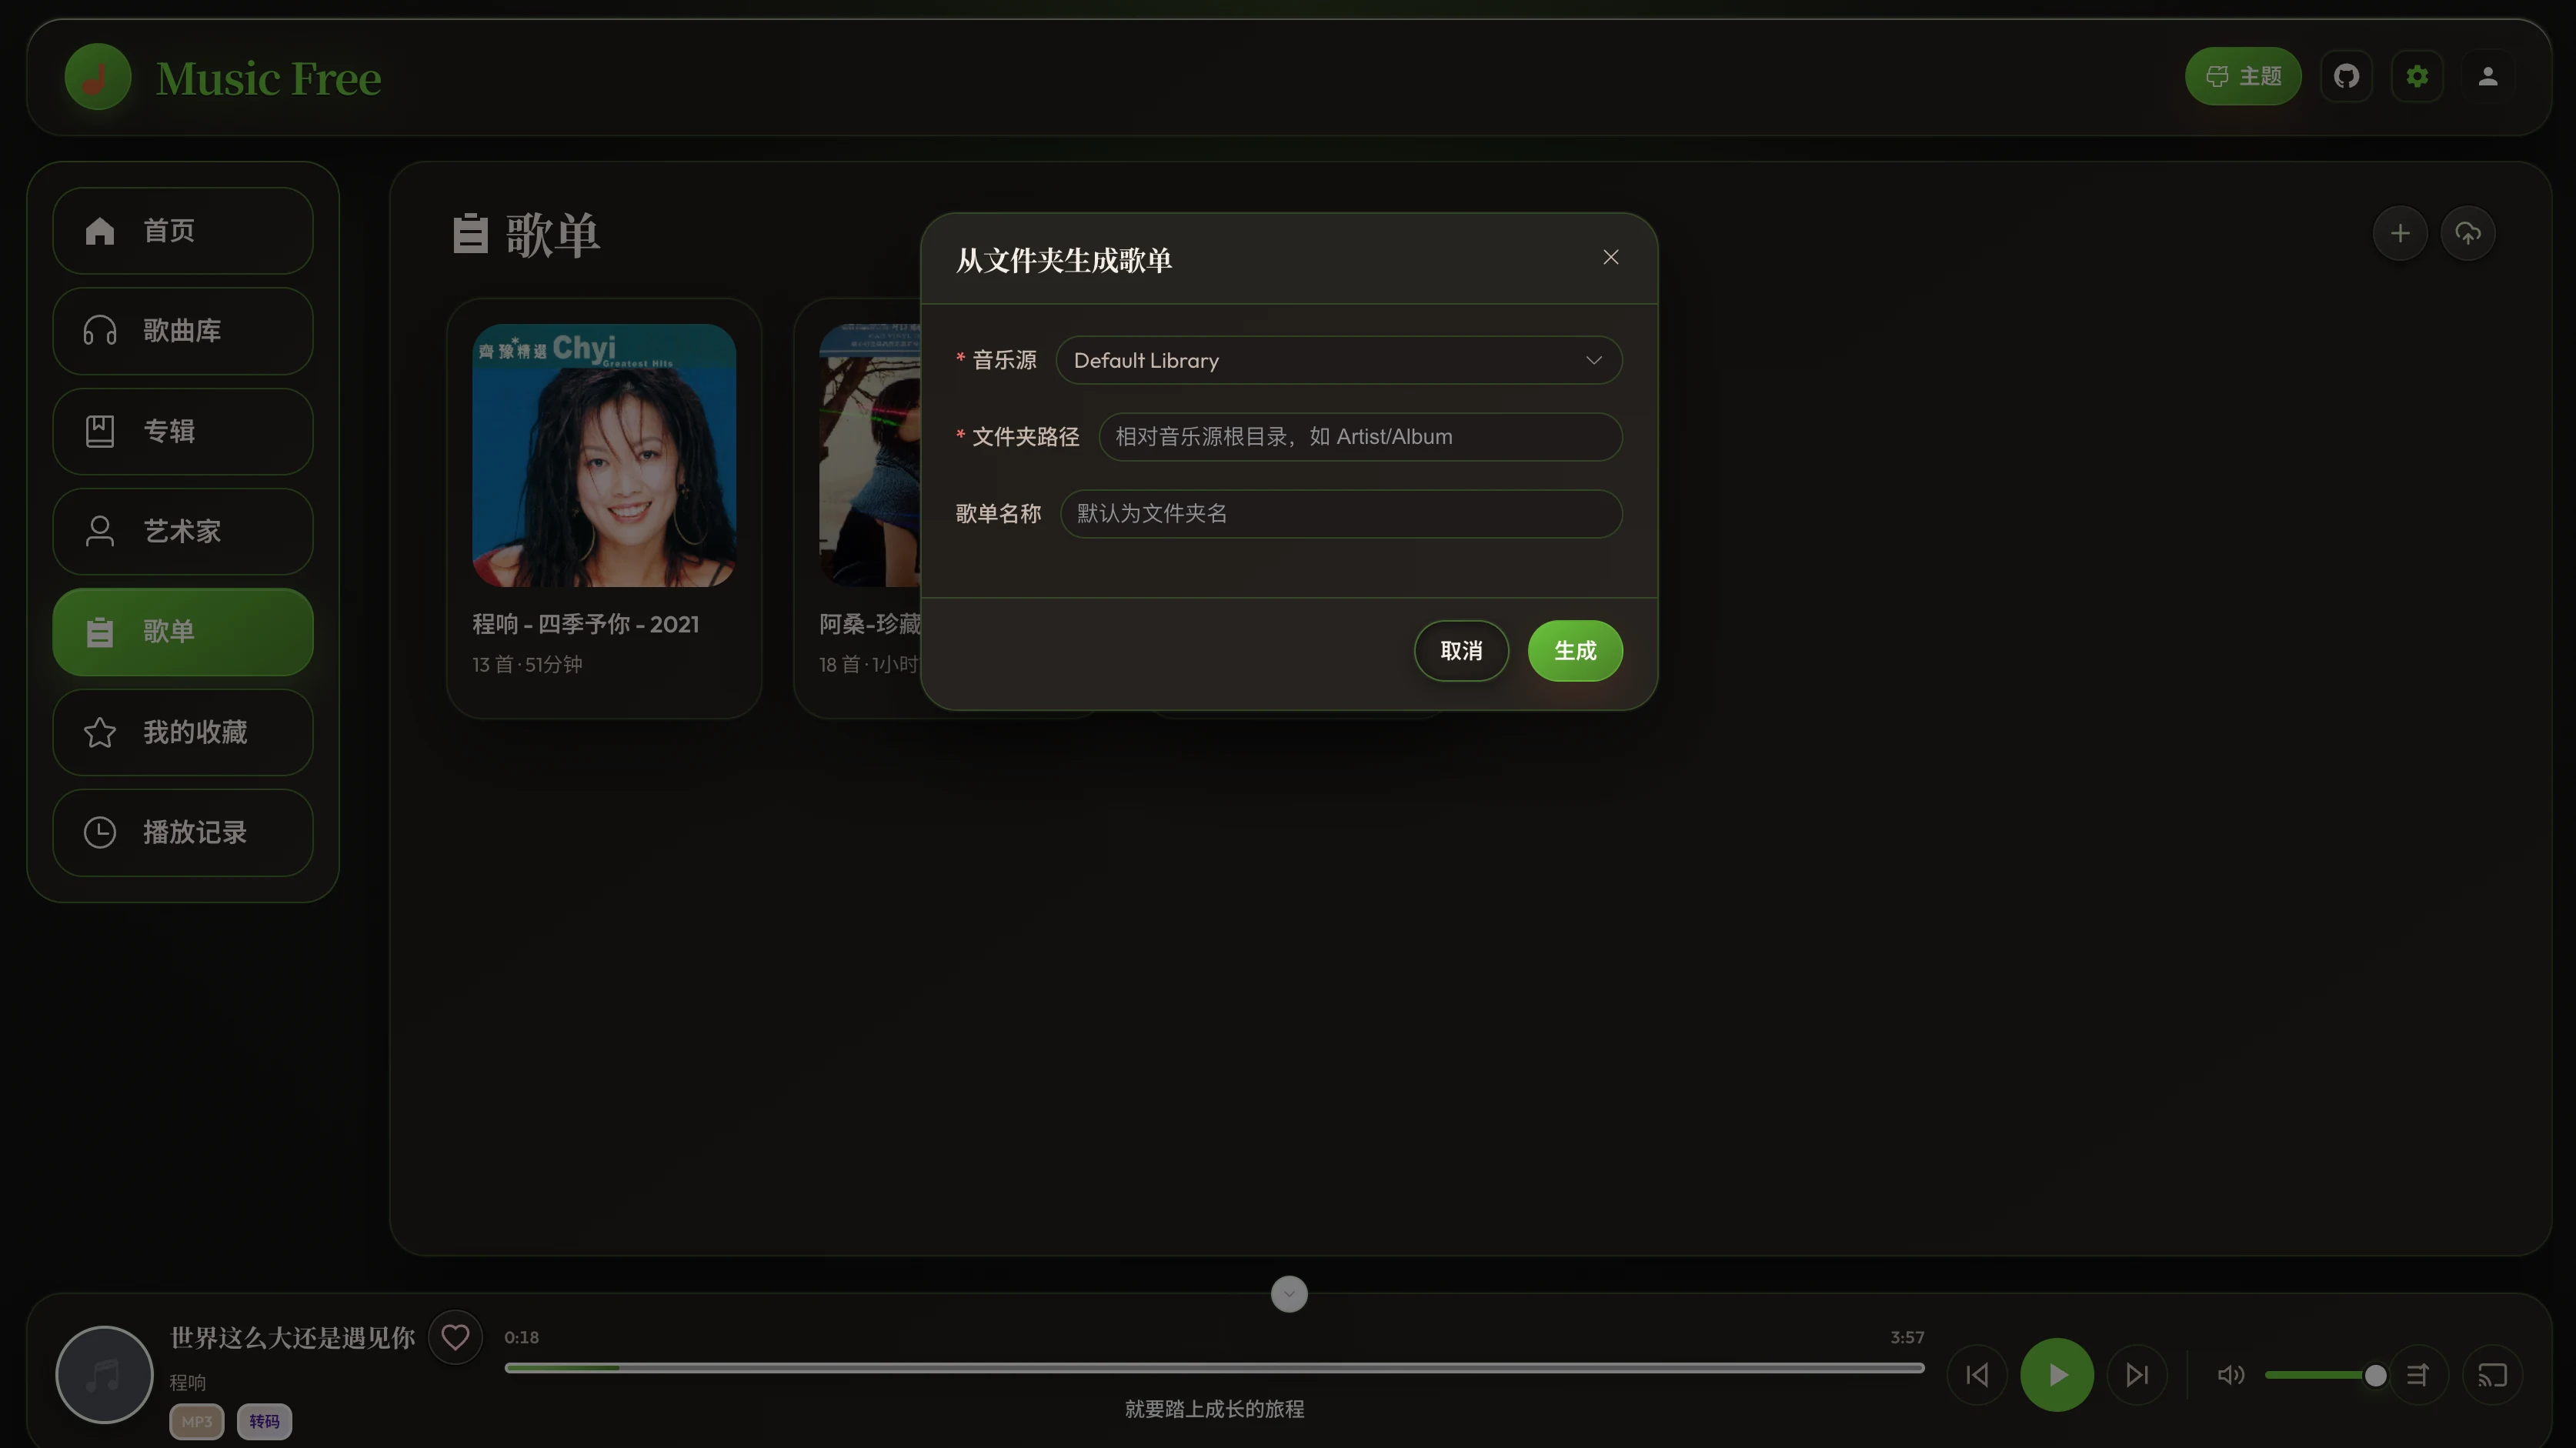Open 播放记录 in sidebar
The width and height of the screenshot is (2576, 1448).
(183, 832)
